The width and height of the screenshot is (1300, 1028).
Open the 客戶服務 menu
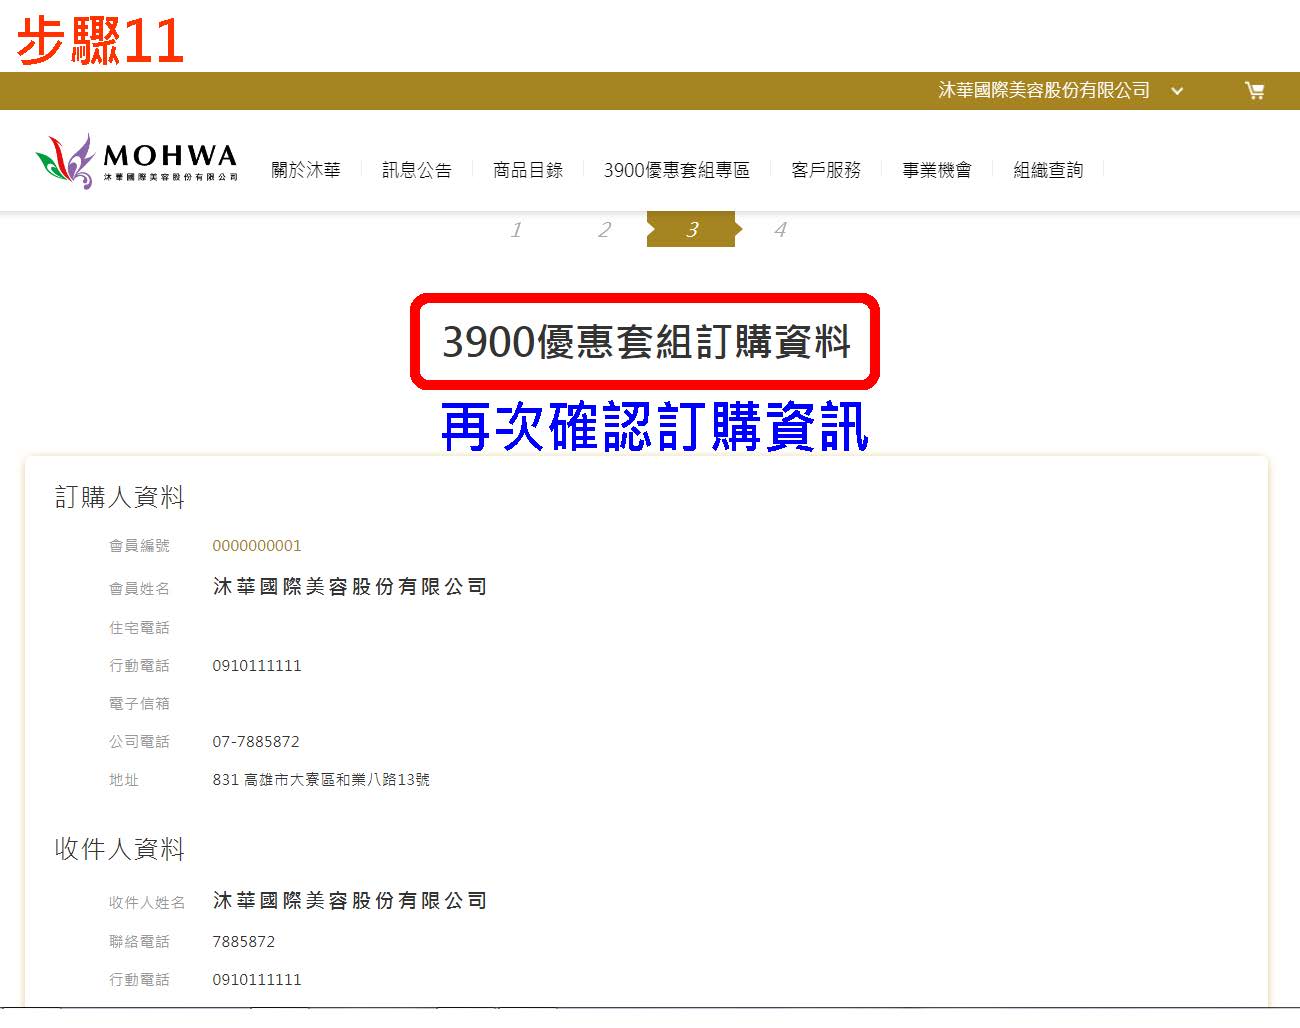click(826, 170)
